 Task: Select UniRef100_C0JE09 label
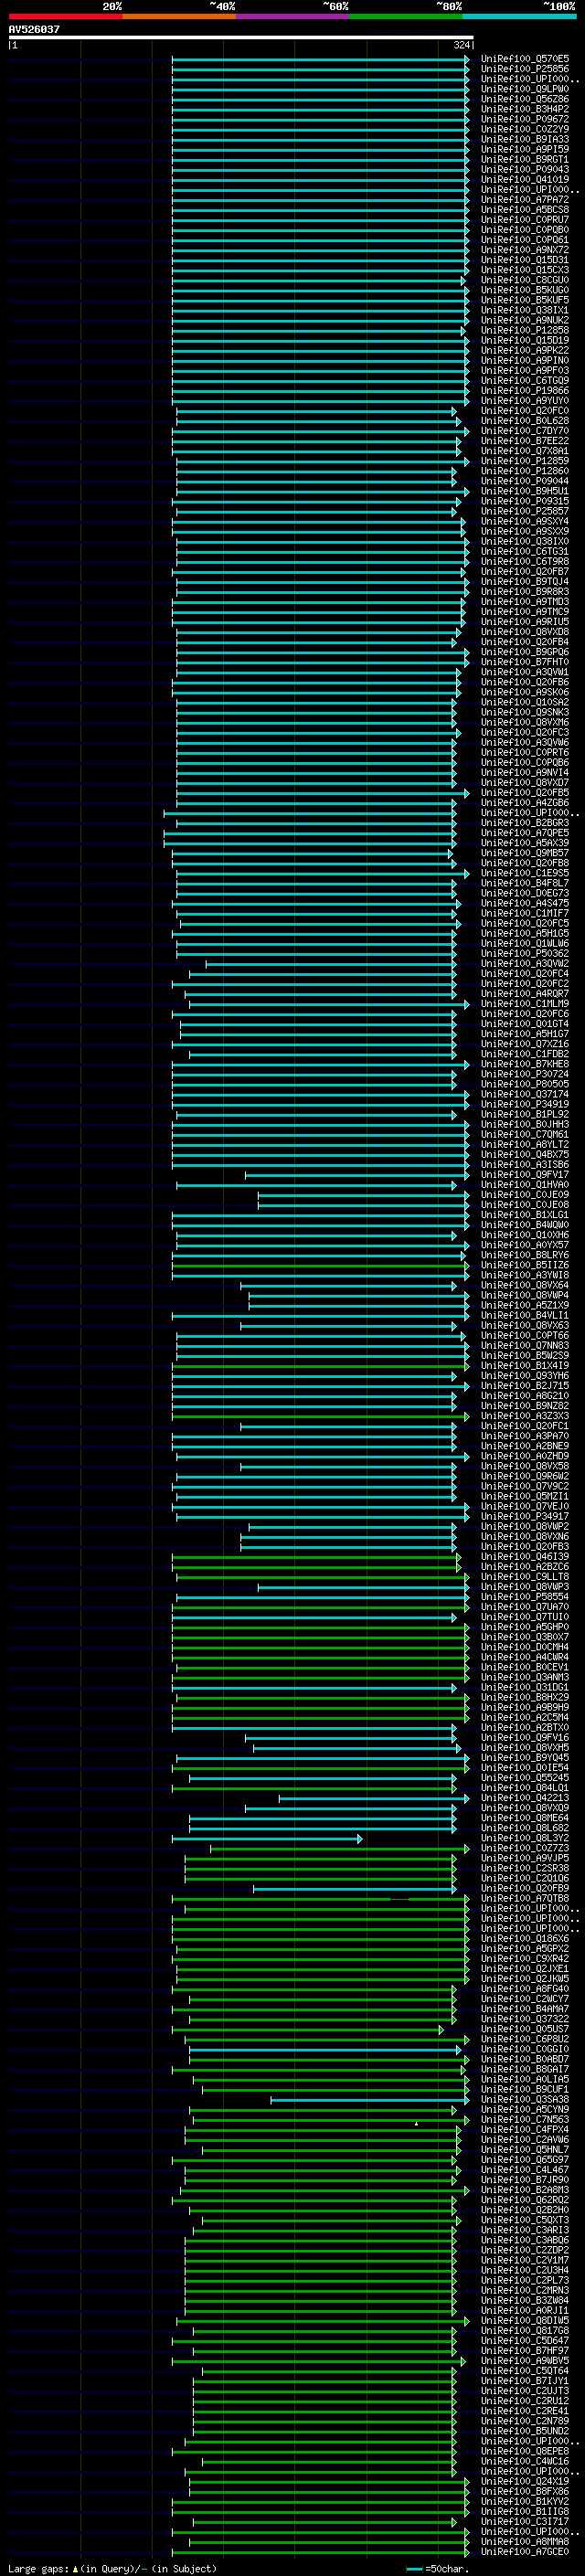click(525, 1195)
